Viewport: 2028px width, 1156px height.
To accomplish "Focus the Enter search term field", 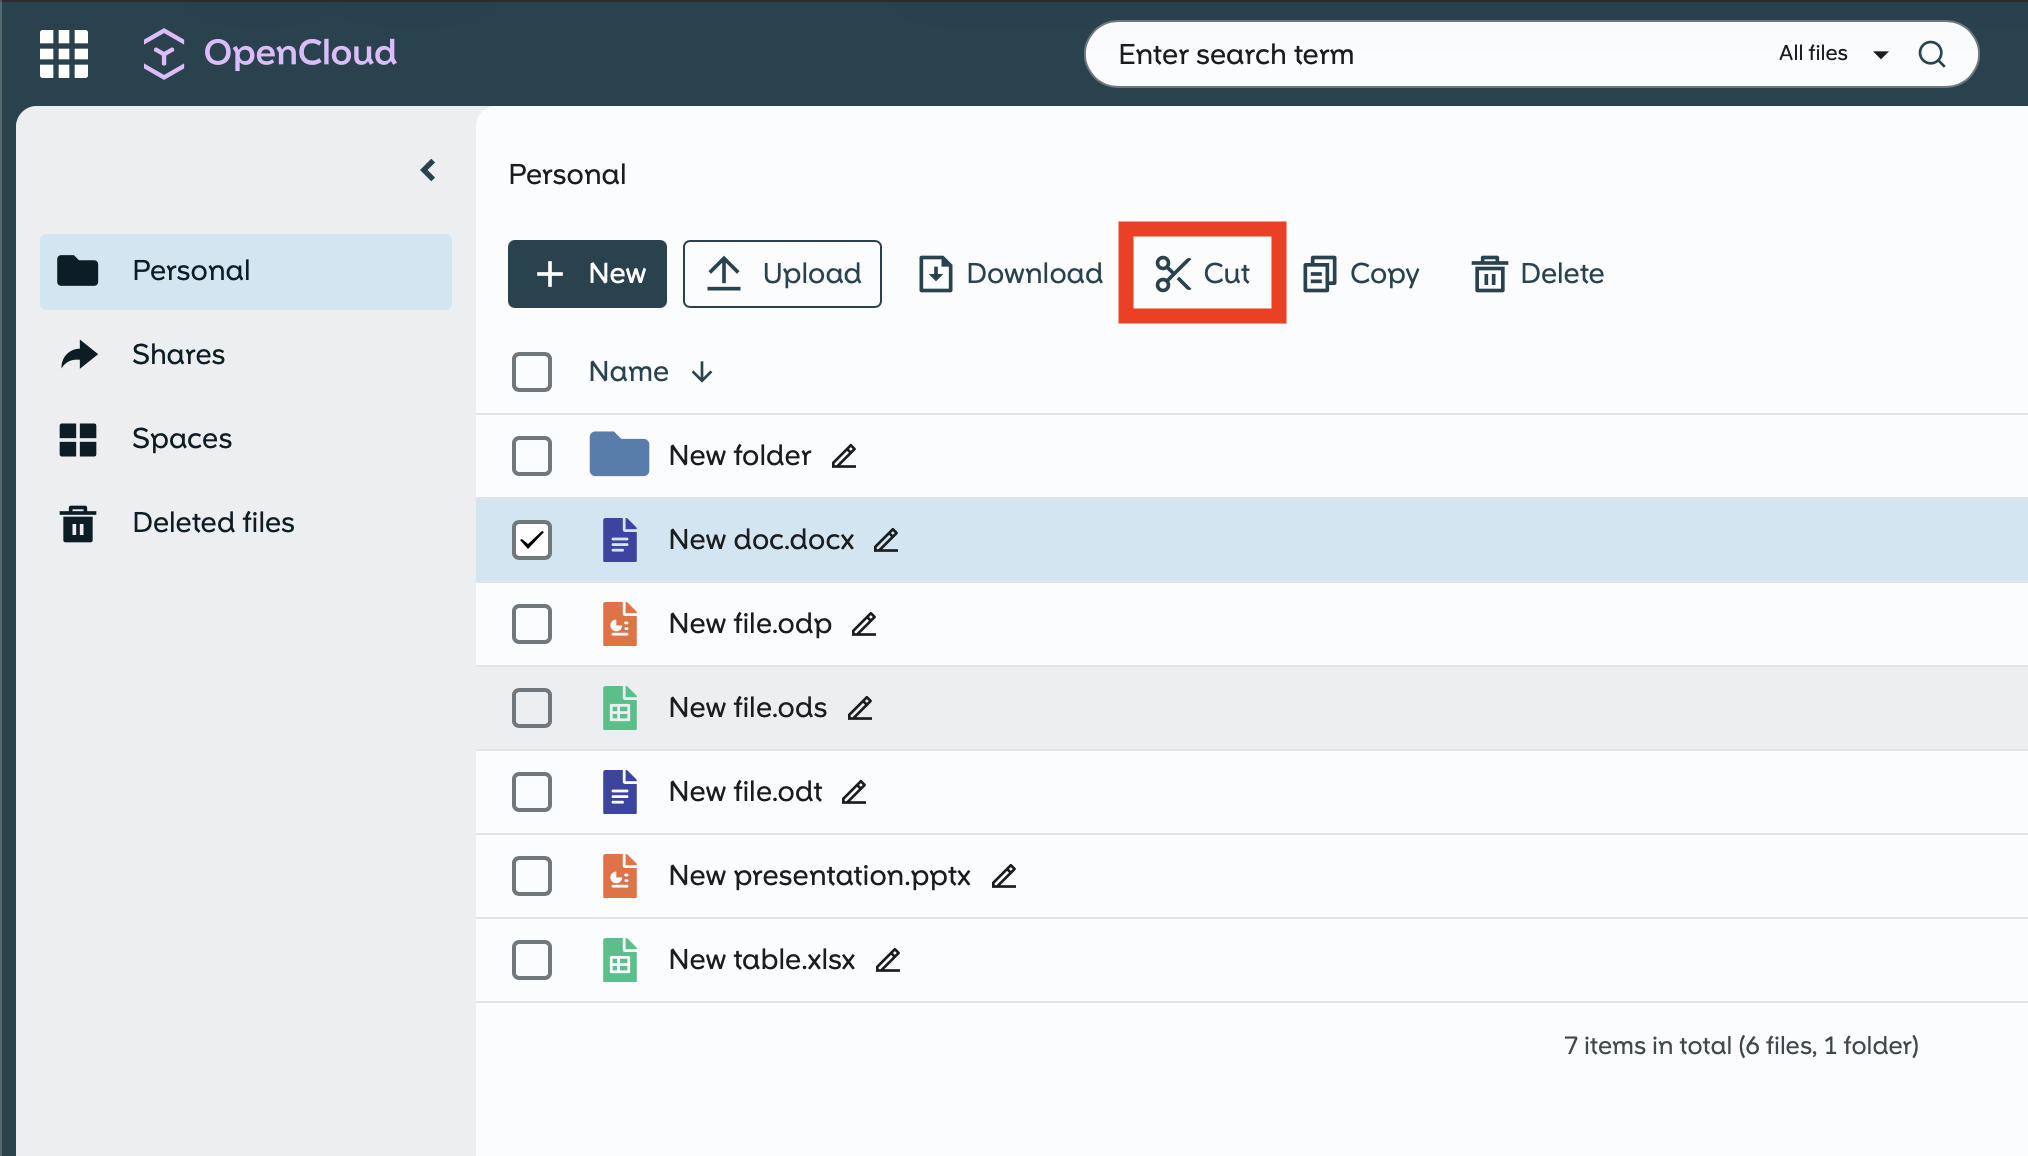I will 1400,54.
